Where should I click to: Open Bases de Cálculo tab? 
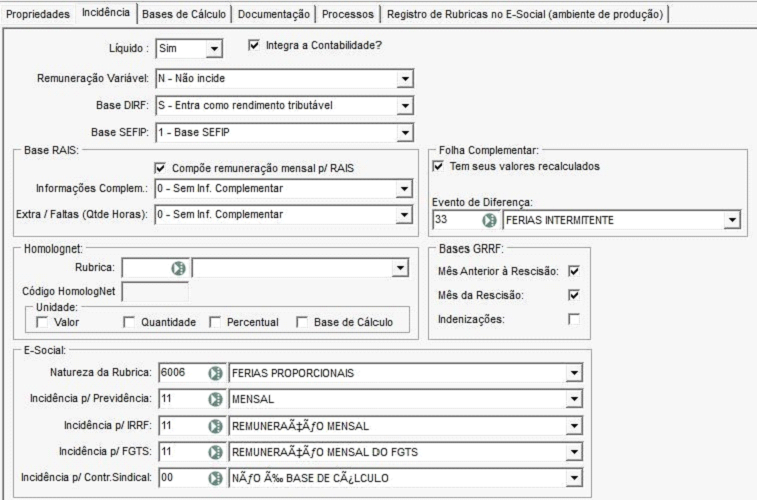tap(183, 14)
